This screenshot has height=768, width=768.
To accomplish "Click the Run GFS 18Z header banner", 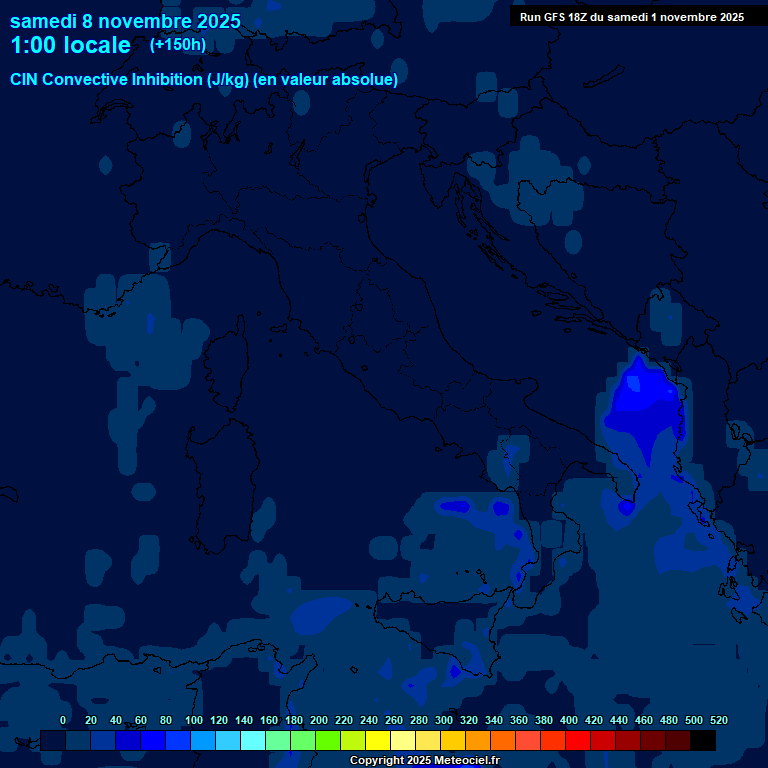I will tap(631, 17).
